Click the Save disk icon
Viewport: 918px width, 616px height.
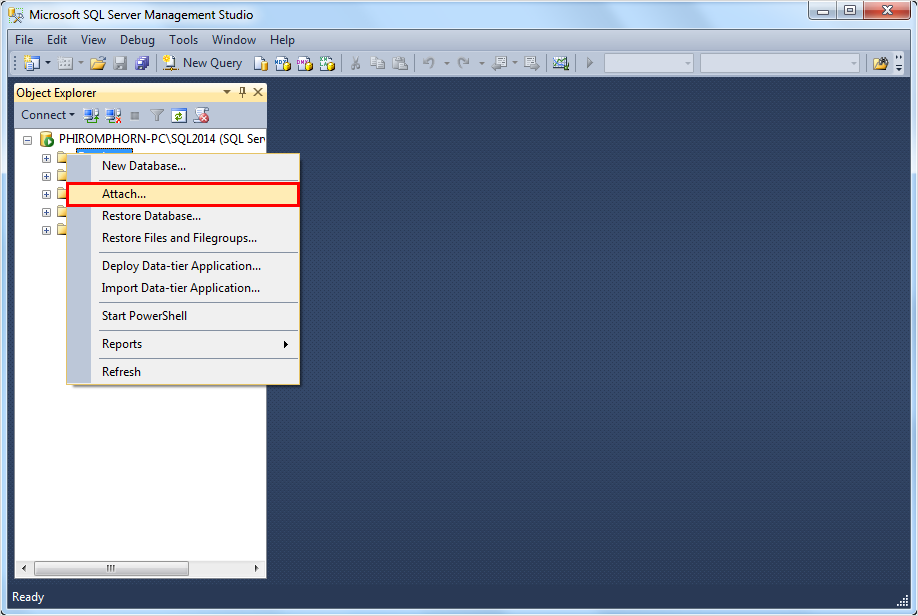coord(120,63)
